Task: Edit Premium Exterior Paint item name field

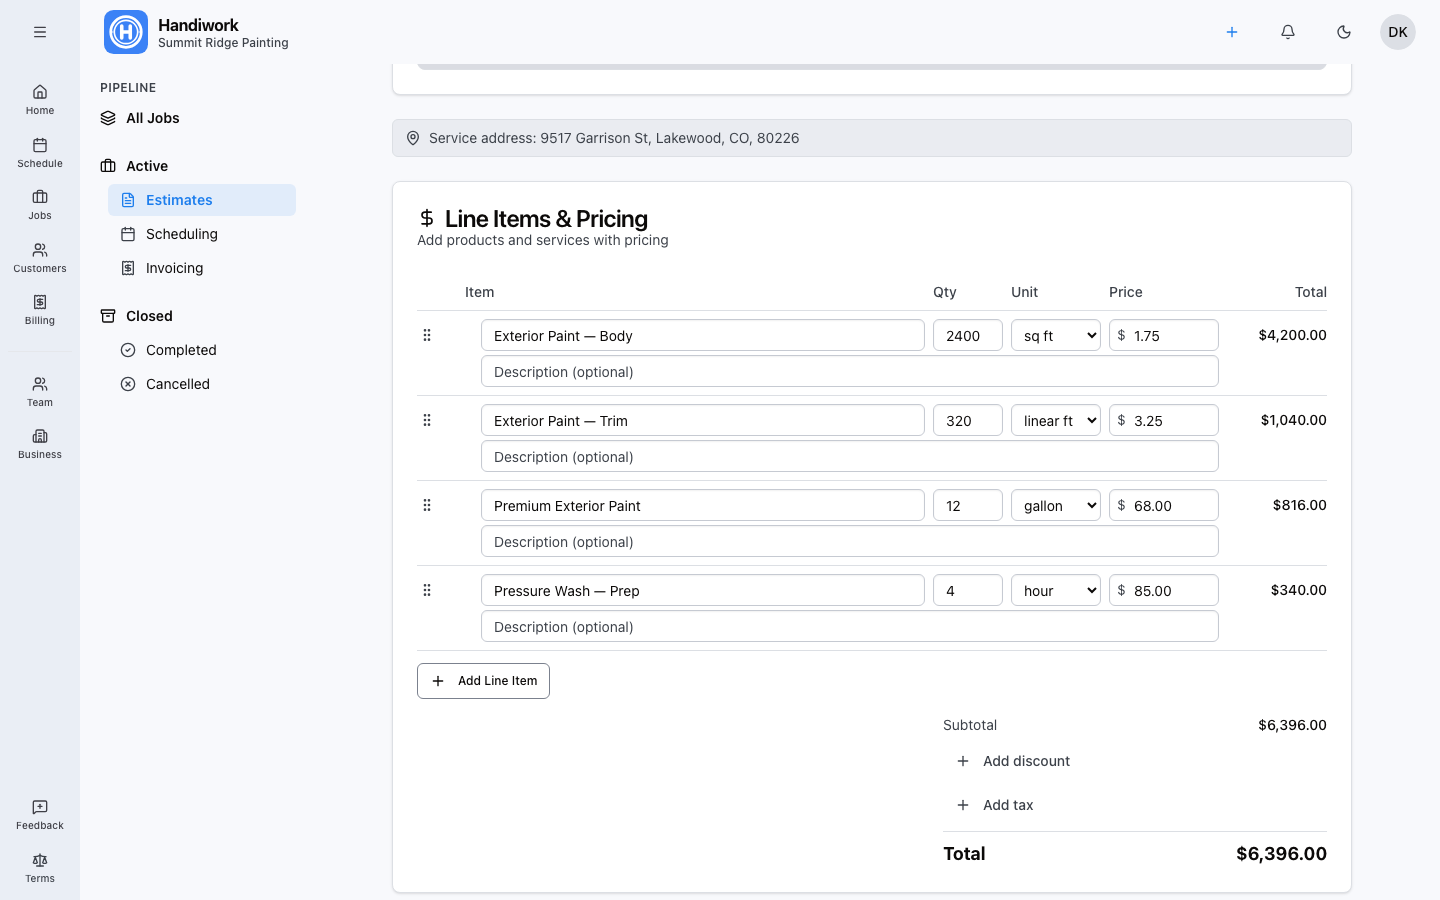Action: coord(703,505)
